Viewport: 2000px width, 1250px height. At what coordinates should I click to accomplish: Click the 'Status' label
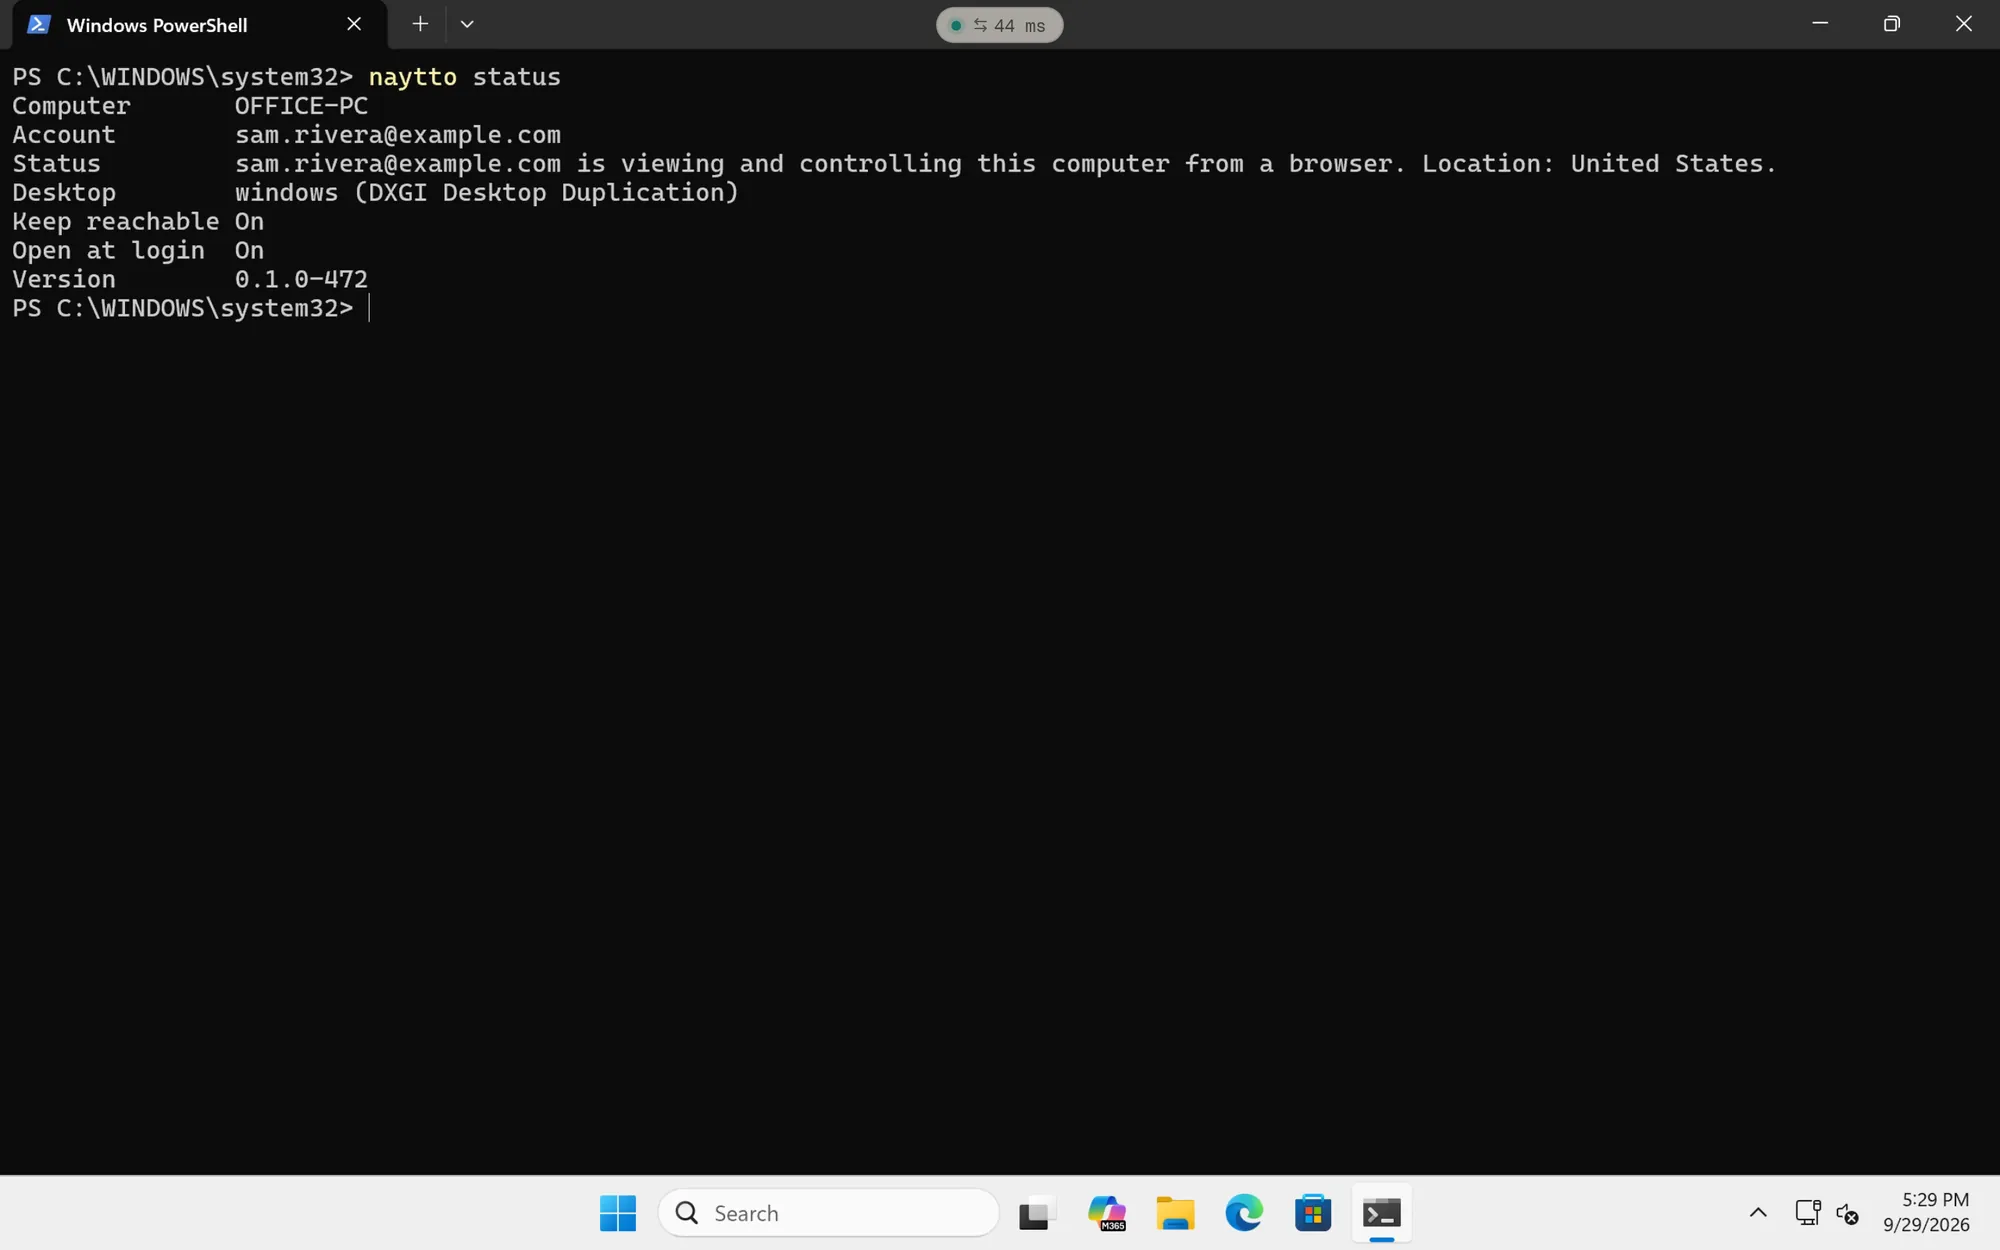tap(56, 164)
